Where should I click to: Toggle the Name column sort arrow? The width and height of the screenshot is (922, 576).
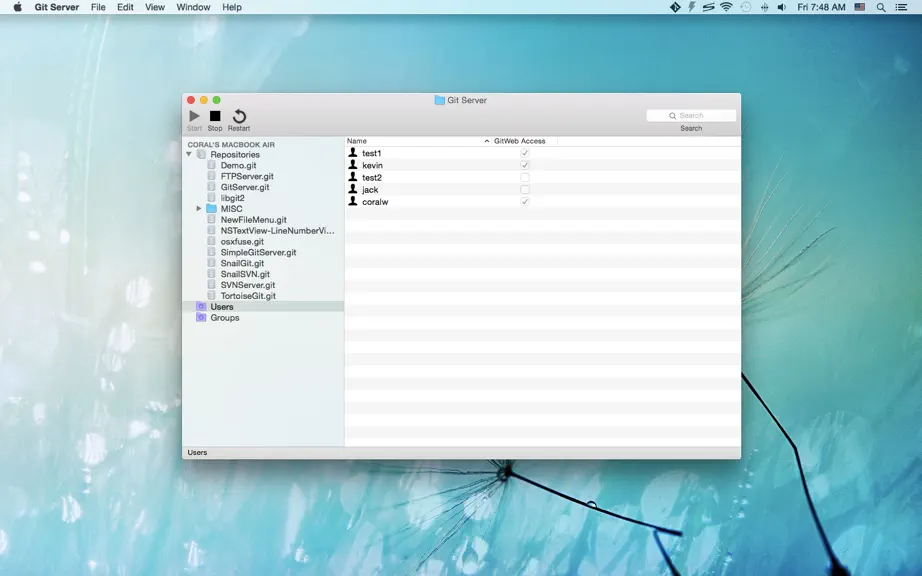(x=486, y=141)
